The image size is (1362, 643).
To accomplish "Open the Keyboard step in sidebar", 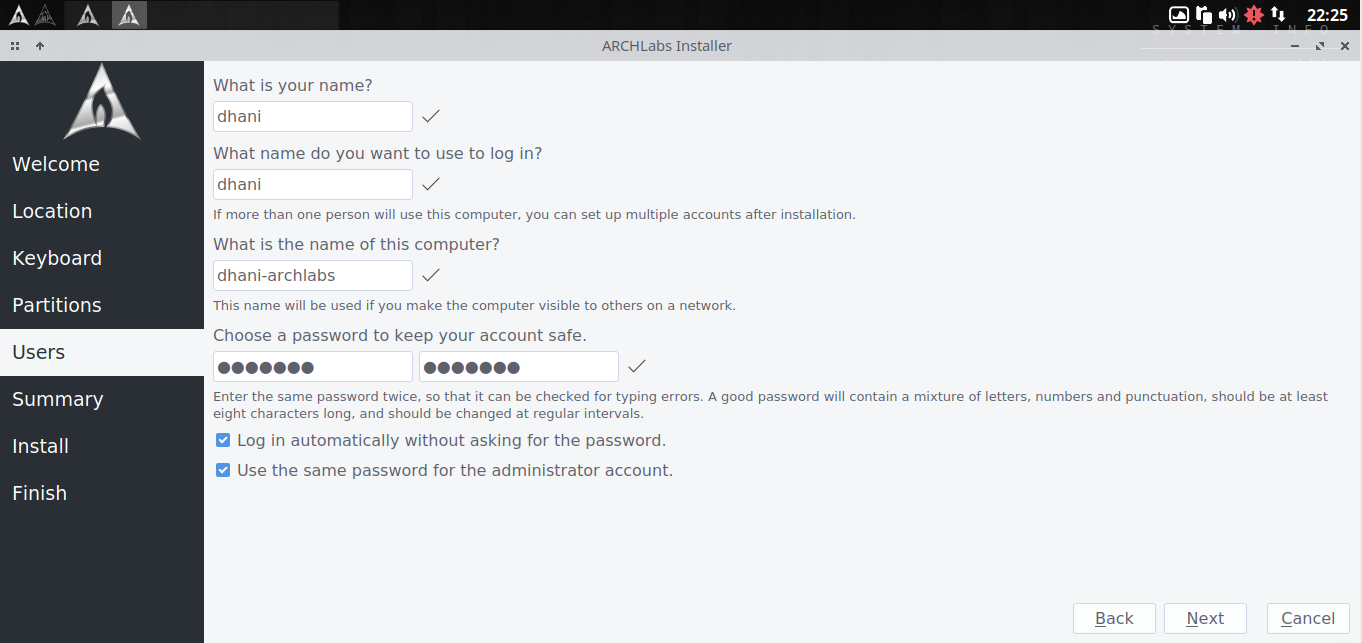I will pos(57,258).
